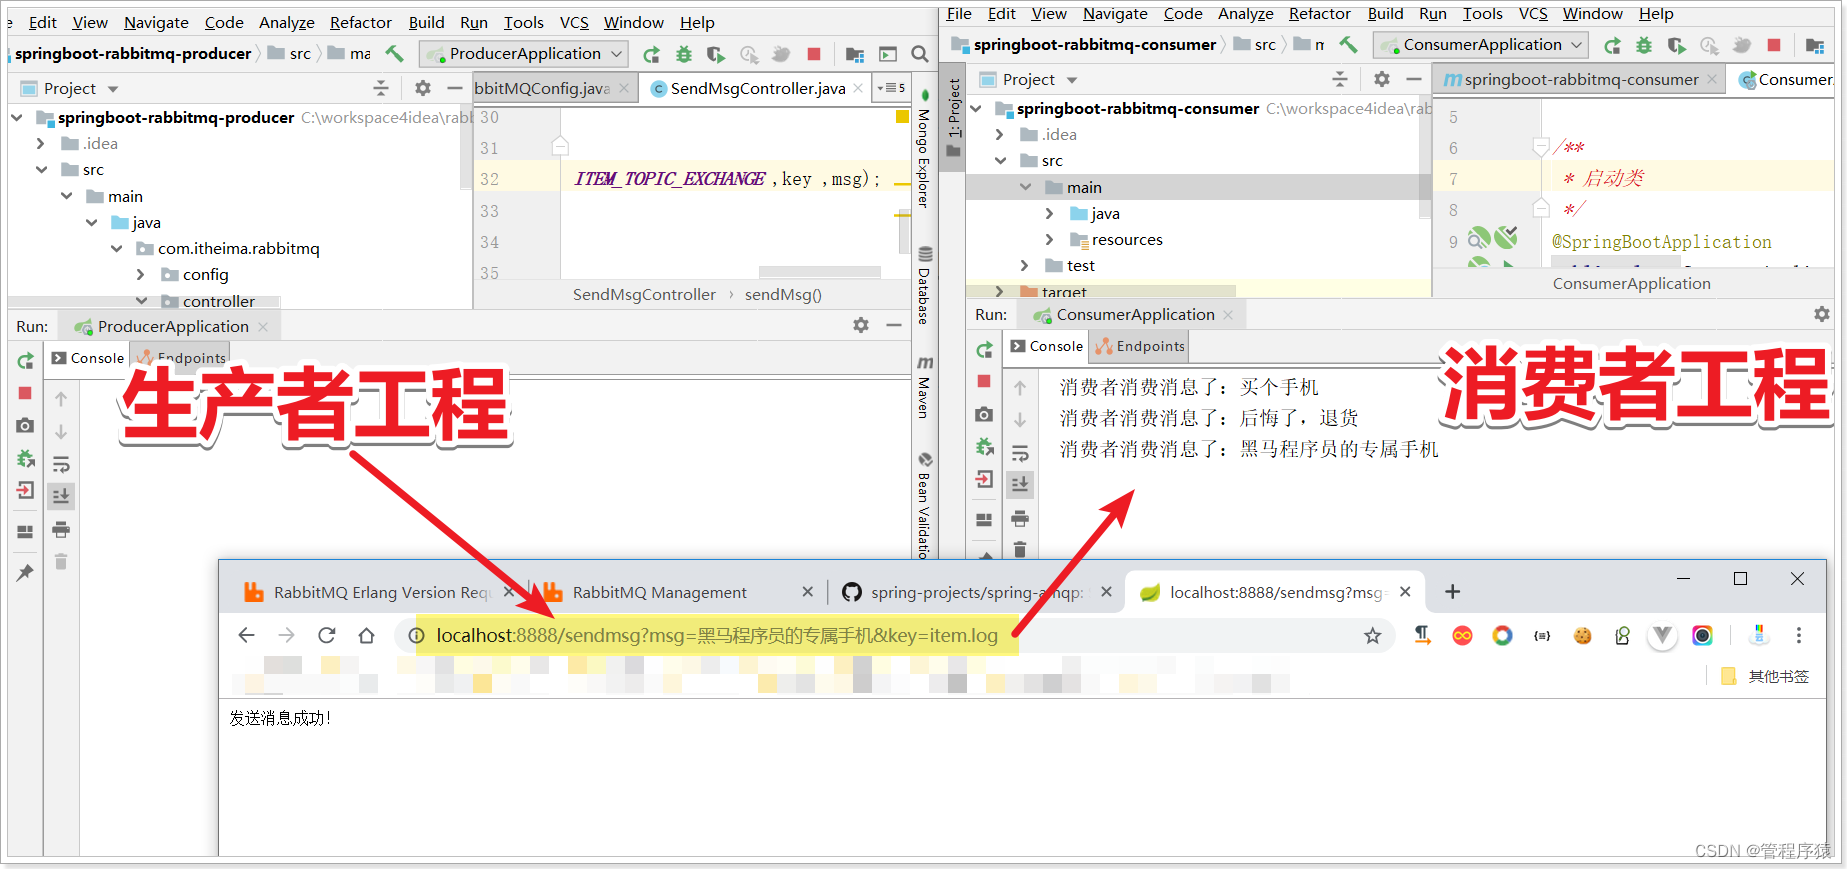Screen dimensions: 1847x869
Task: Open Refactor menu in producer window
Action: pos(360,22)
